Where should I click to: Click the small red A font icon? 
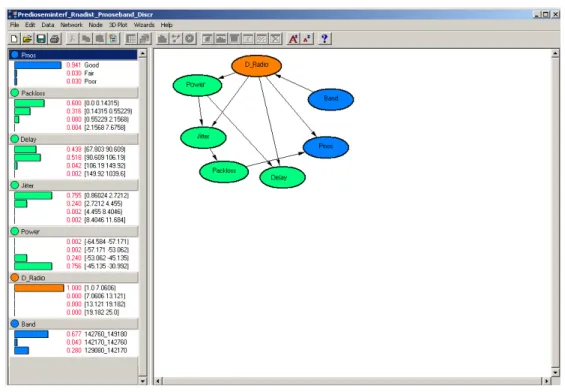[x=307, y=39]
